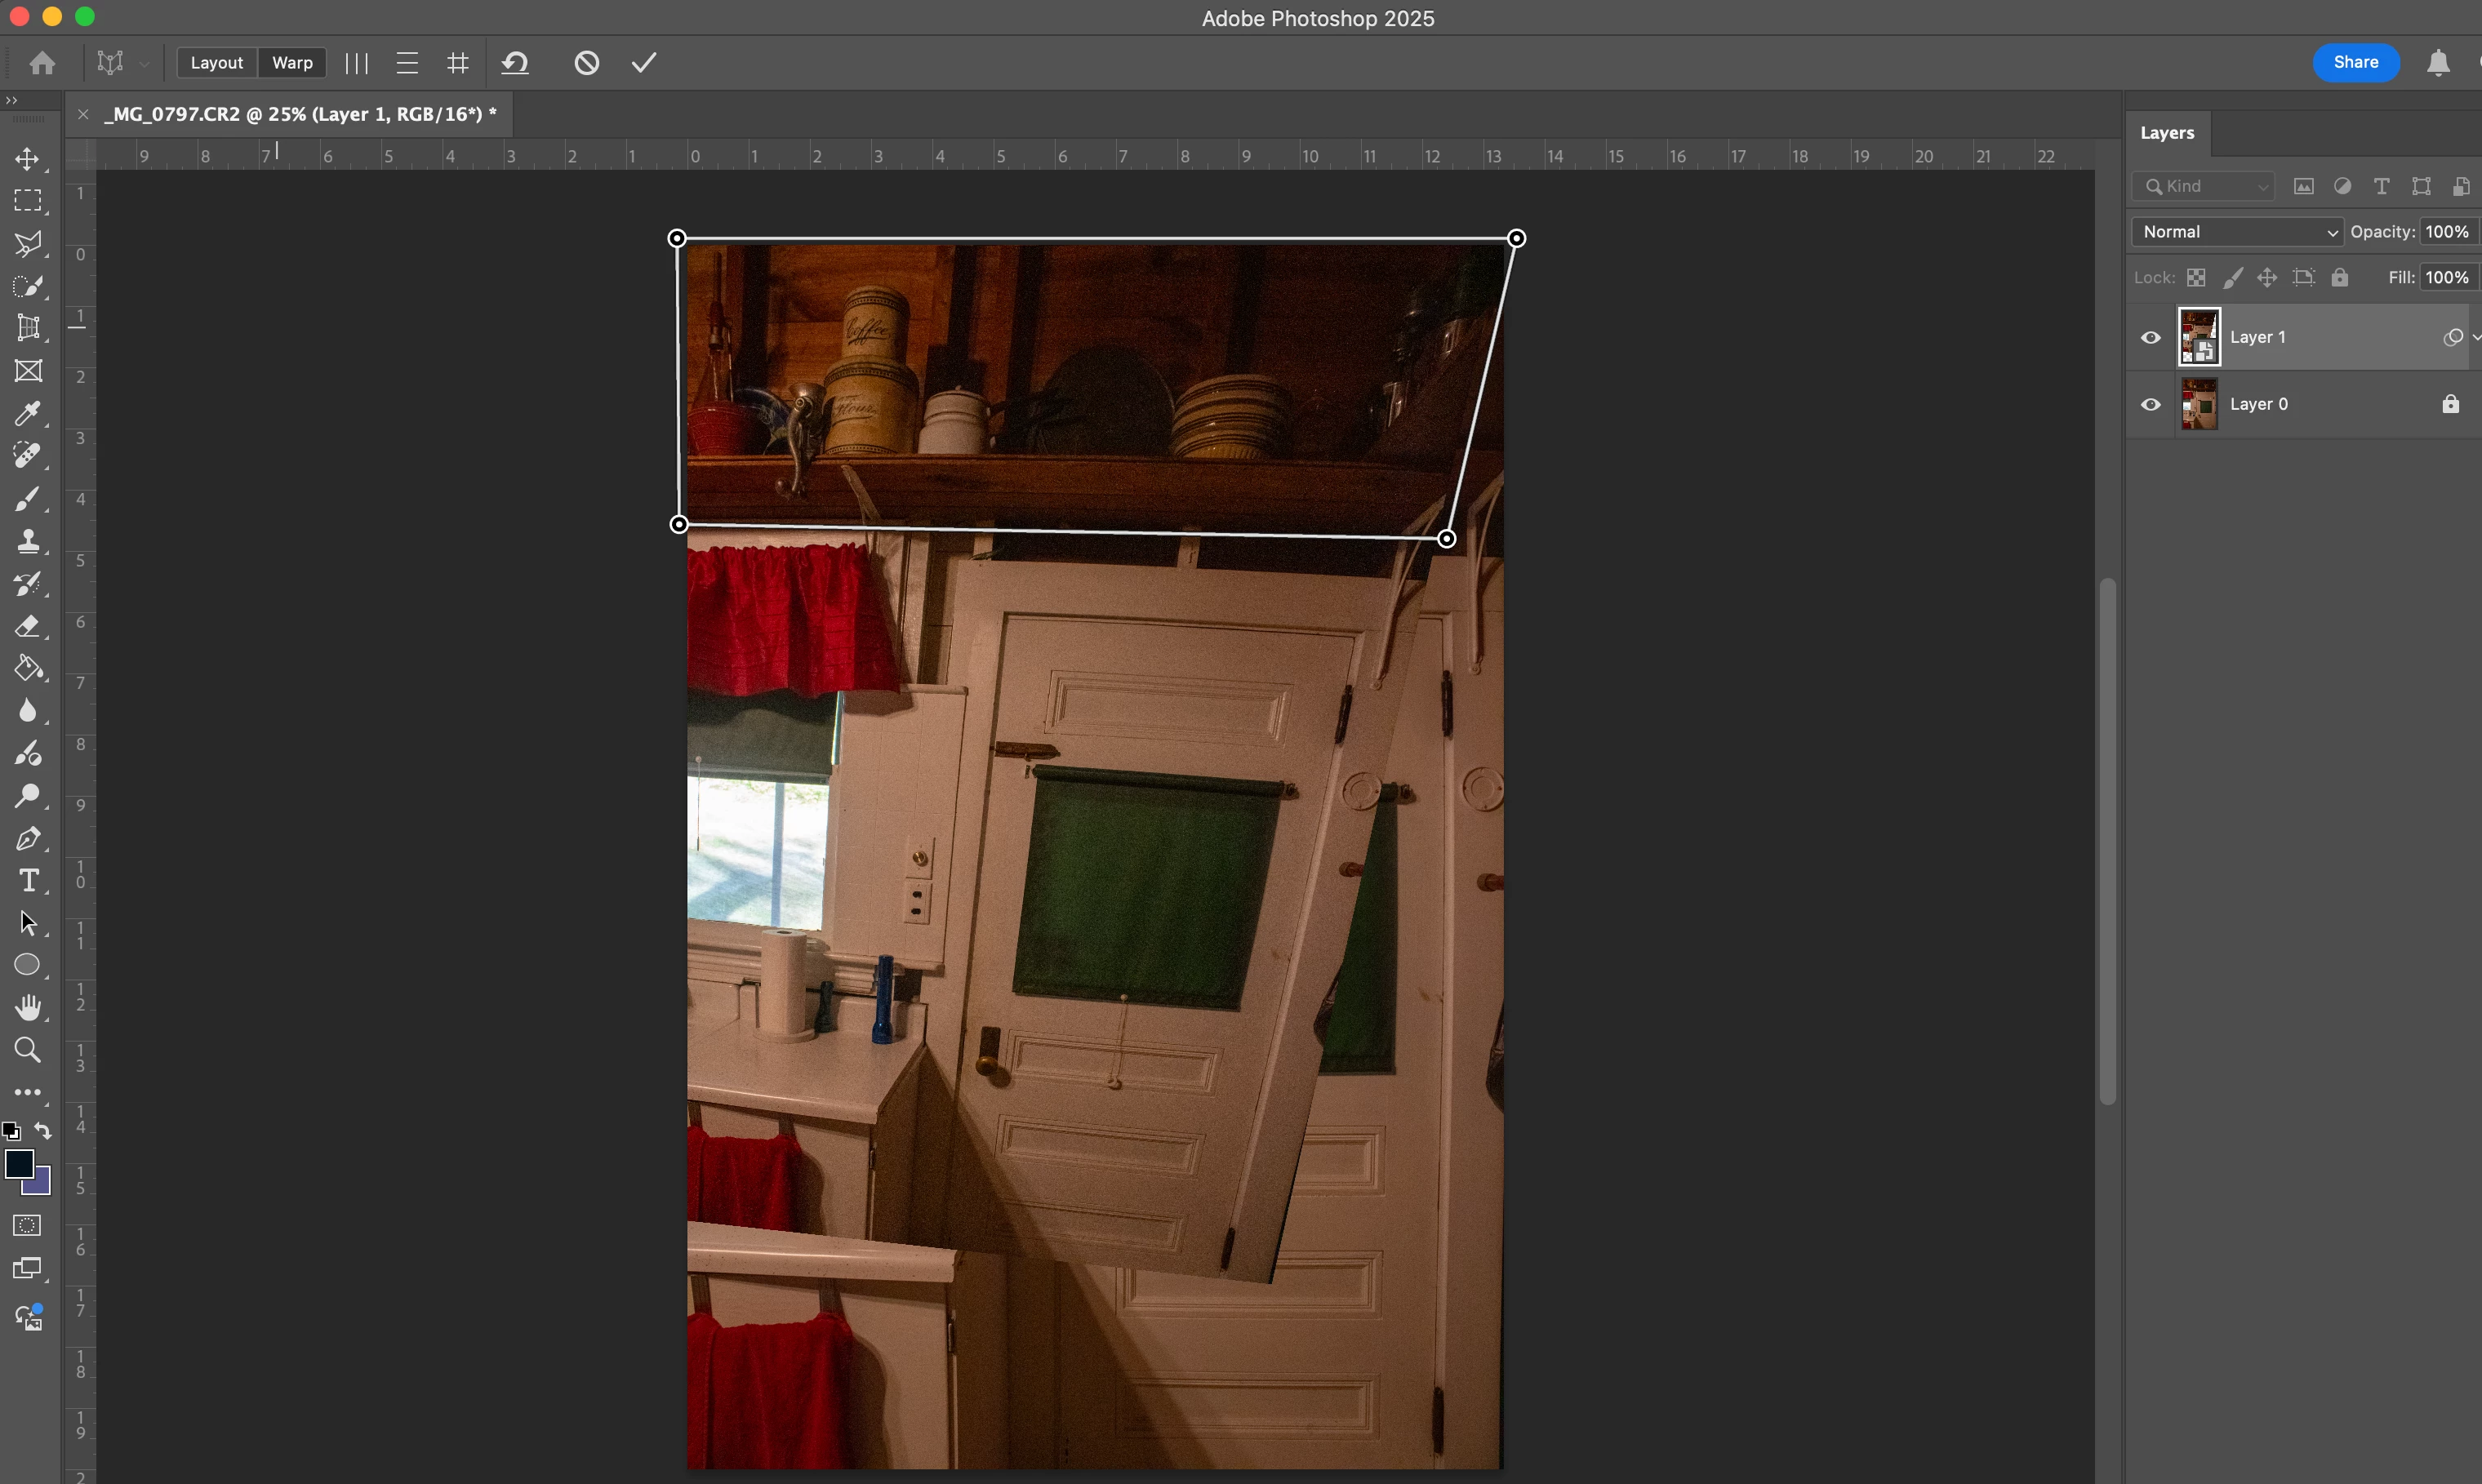Expand the Layer 1 smart filters chevron
2482x1484 pixels.
(x=2476, y=338)
